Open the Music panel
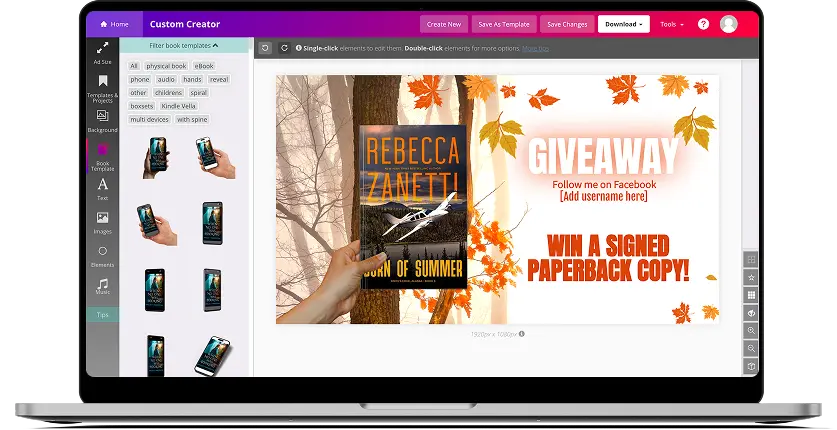 (102, 286)
